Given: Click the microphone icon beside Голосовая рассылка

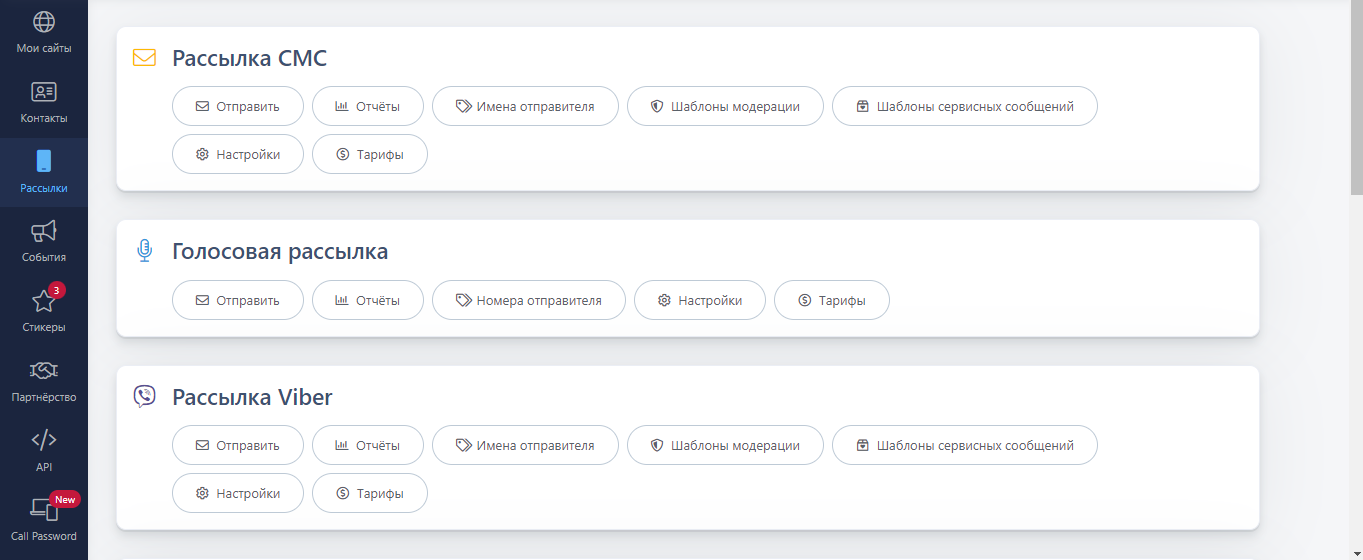Looking at the screenshot, I should pos(145,251).
